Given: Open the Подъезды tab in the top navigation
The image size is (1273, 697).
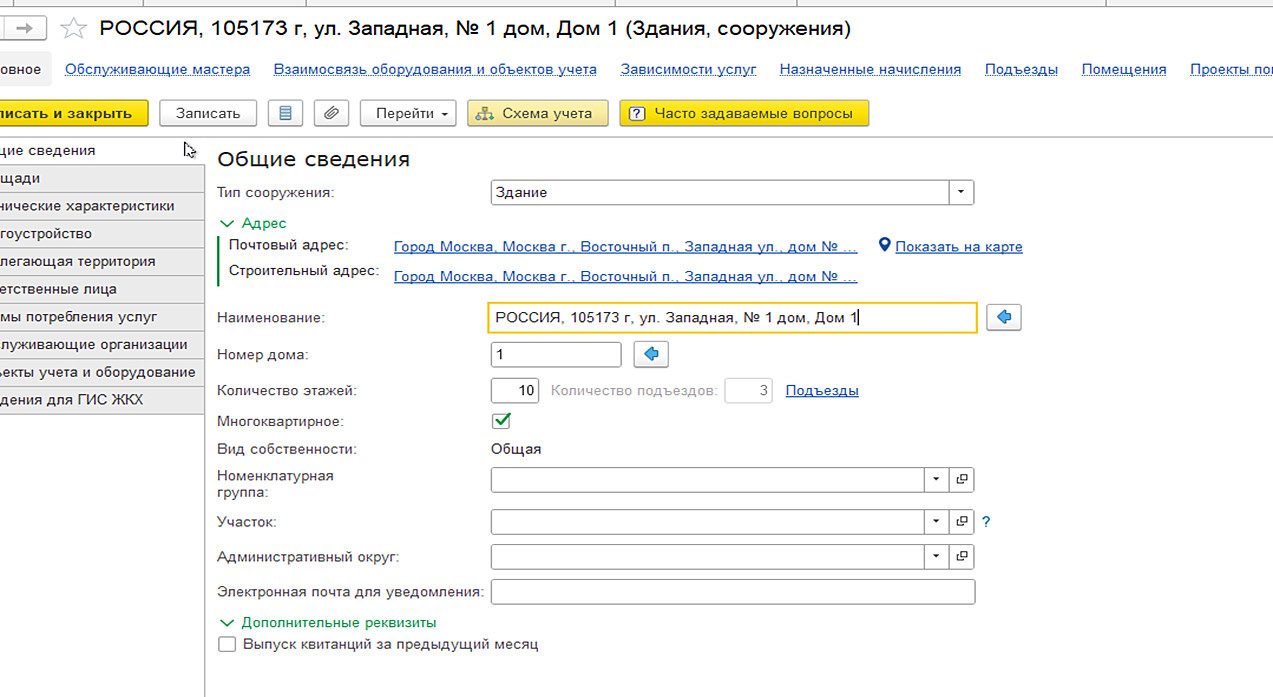Looking at the screenshot, I should [x=1021, y=69].
